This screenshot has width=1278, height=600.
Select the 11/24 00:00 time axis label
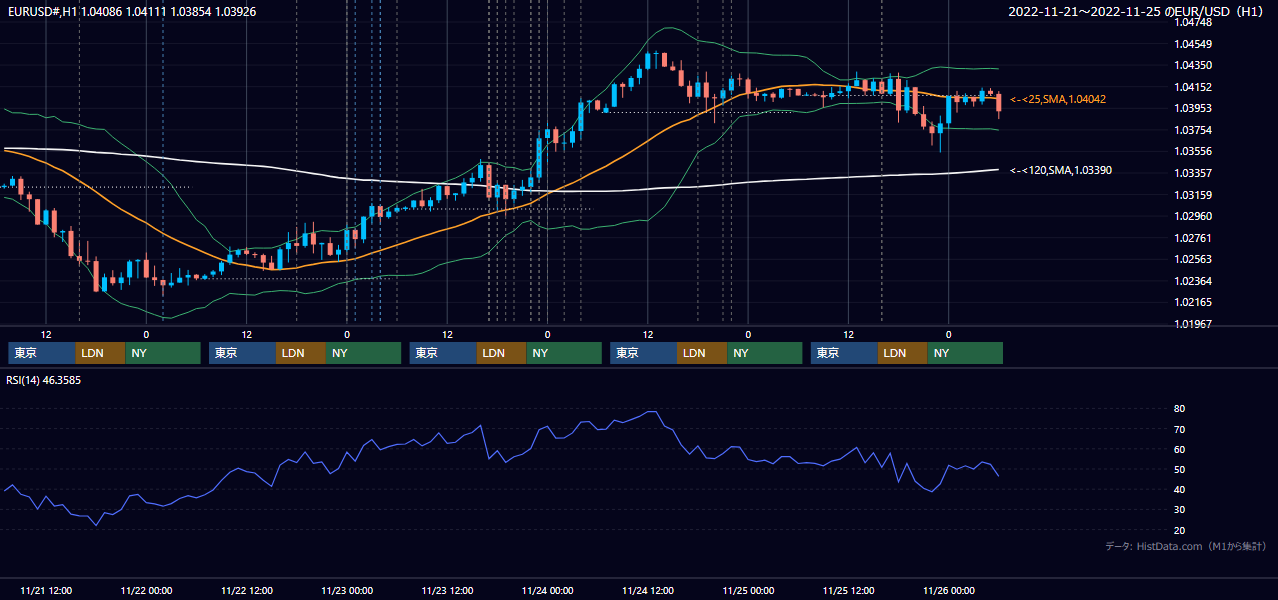[548, 590]
